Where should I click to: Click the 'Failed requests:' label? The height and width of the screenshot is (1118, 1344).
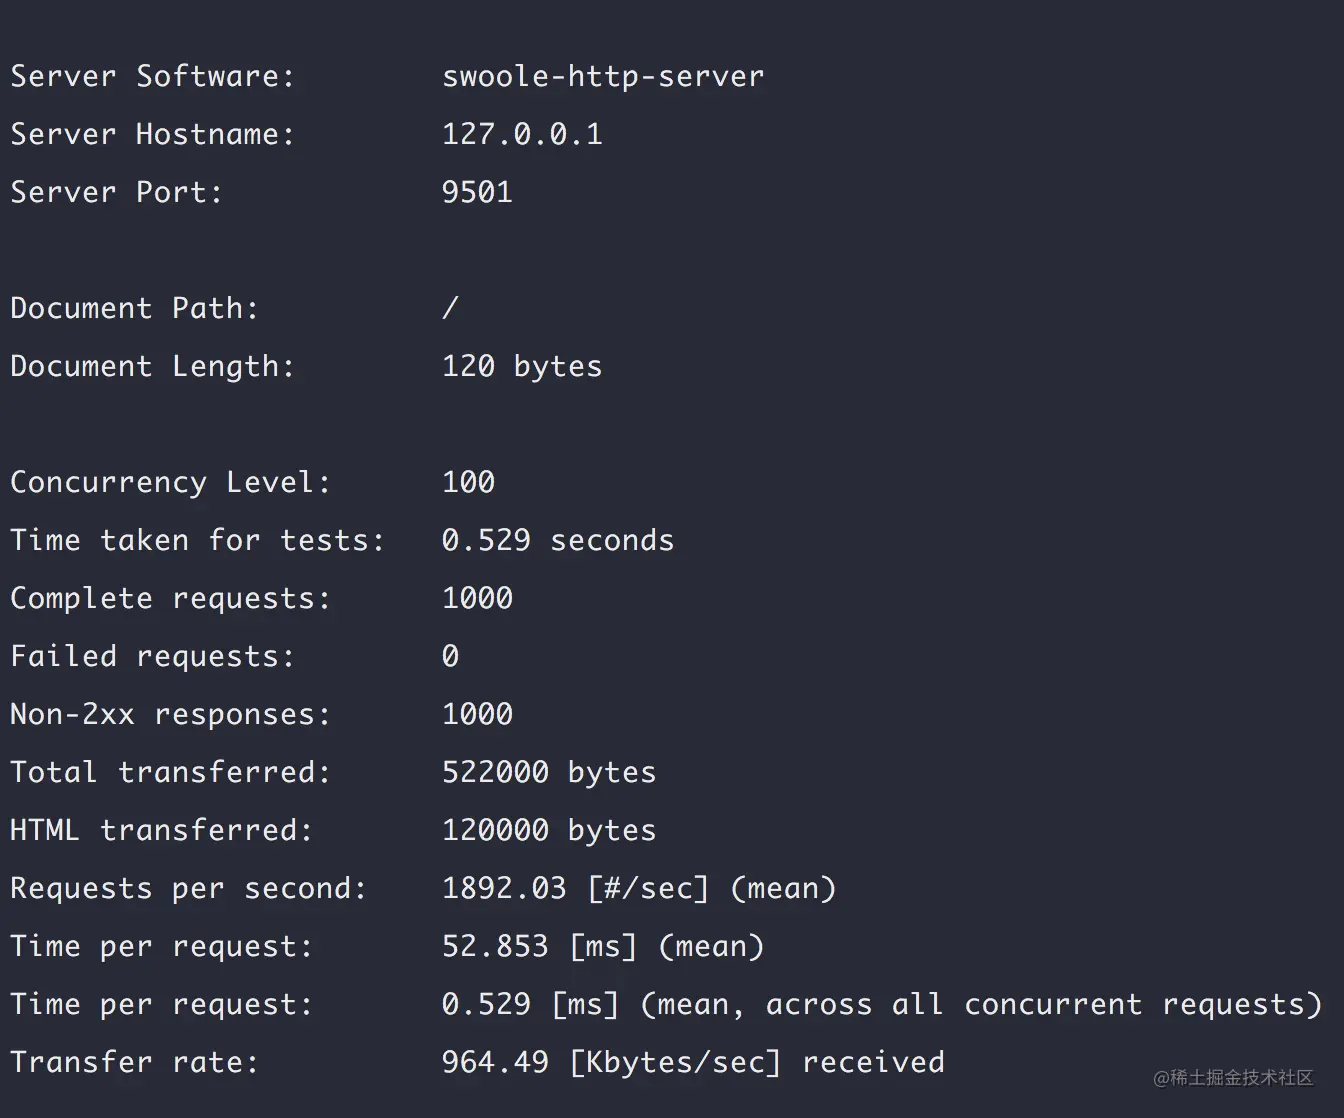[x=153, y=656]
